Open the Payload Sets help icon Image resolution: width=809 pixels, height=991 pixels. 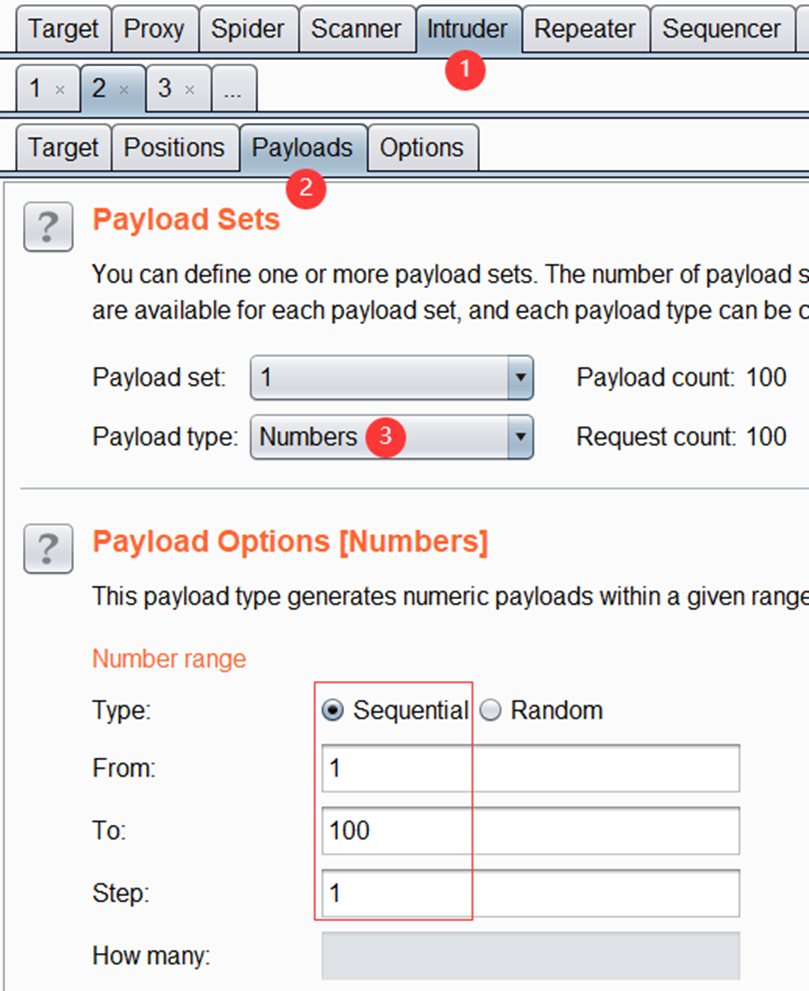point(48,226)
